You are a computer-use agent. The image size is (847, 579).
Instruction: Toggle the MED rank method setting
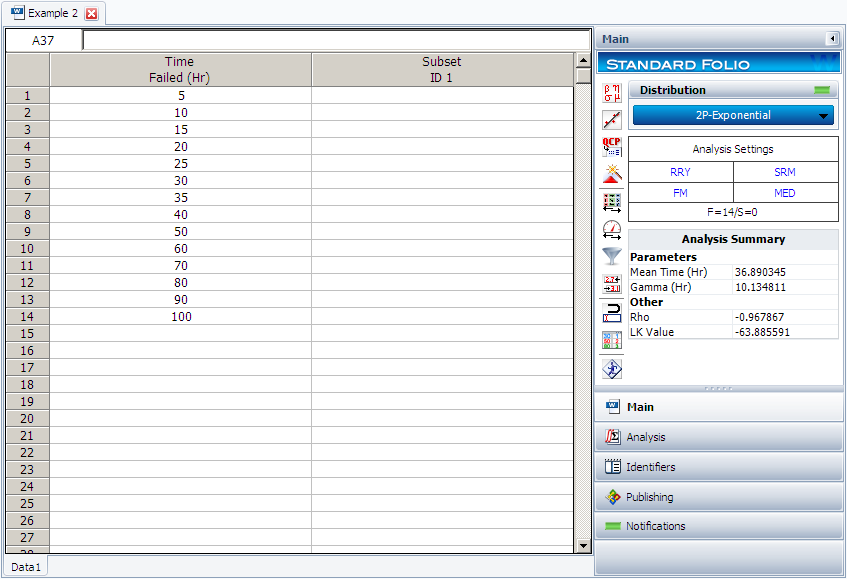pyautogui.click(x=785, y=193)
